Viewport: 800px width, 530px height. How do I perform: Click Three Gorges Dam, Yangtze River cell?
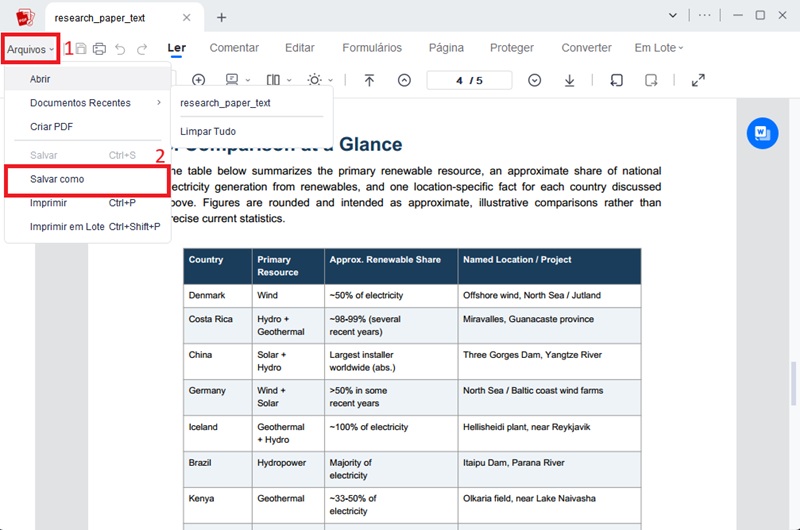[549, 361]
